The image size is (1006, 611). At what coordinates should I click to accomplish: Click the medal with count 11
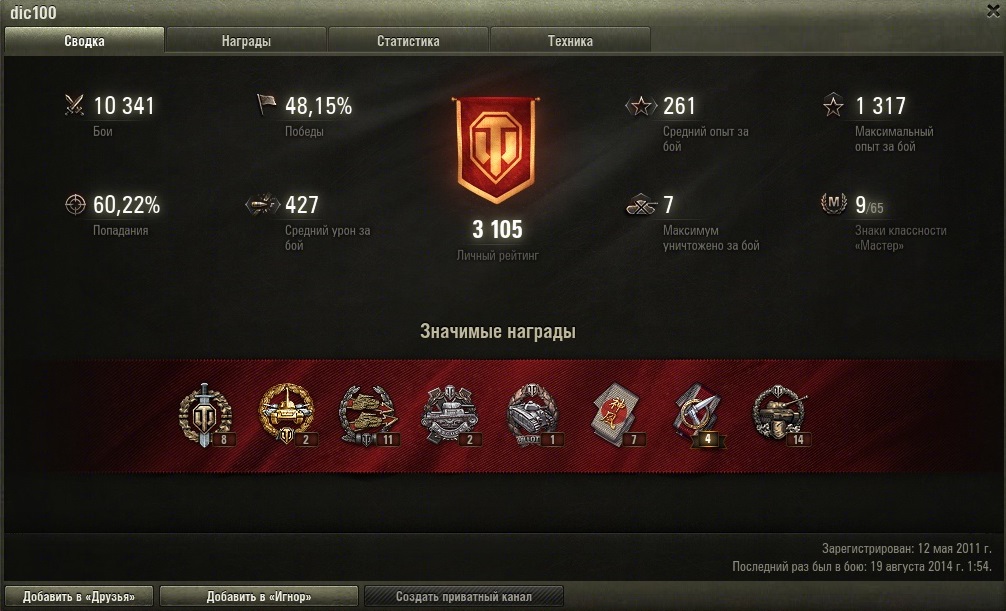point(368,415)
